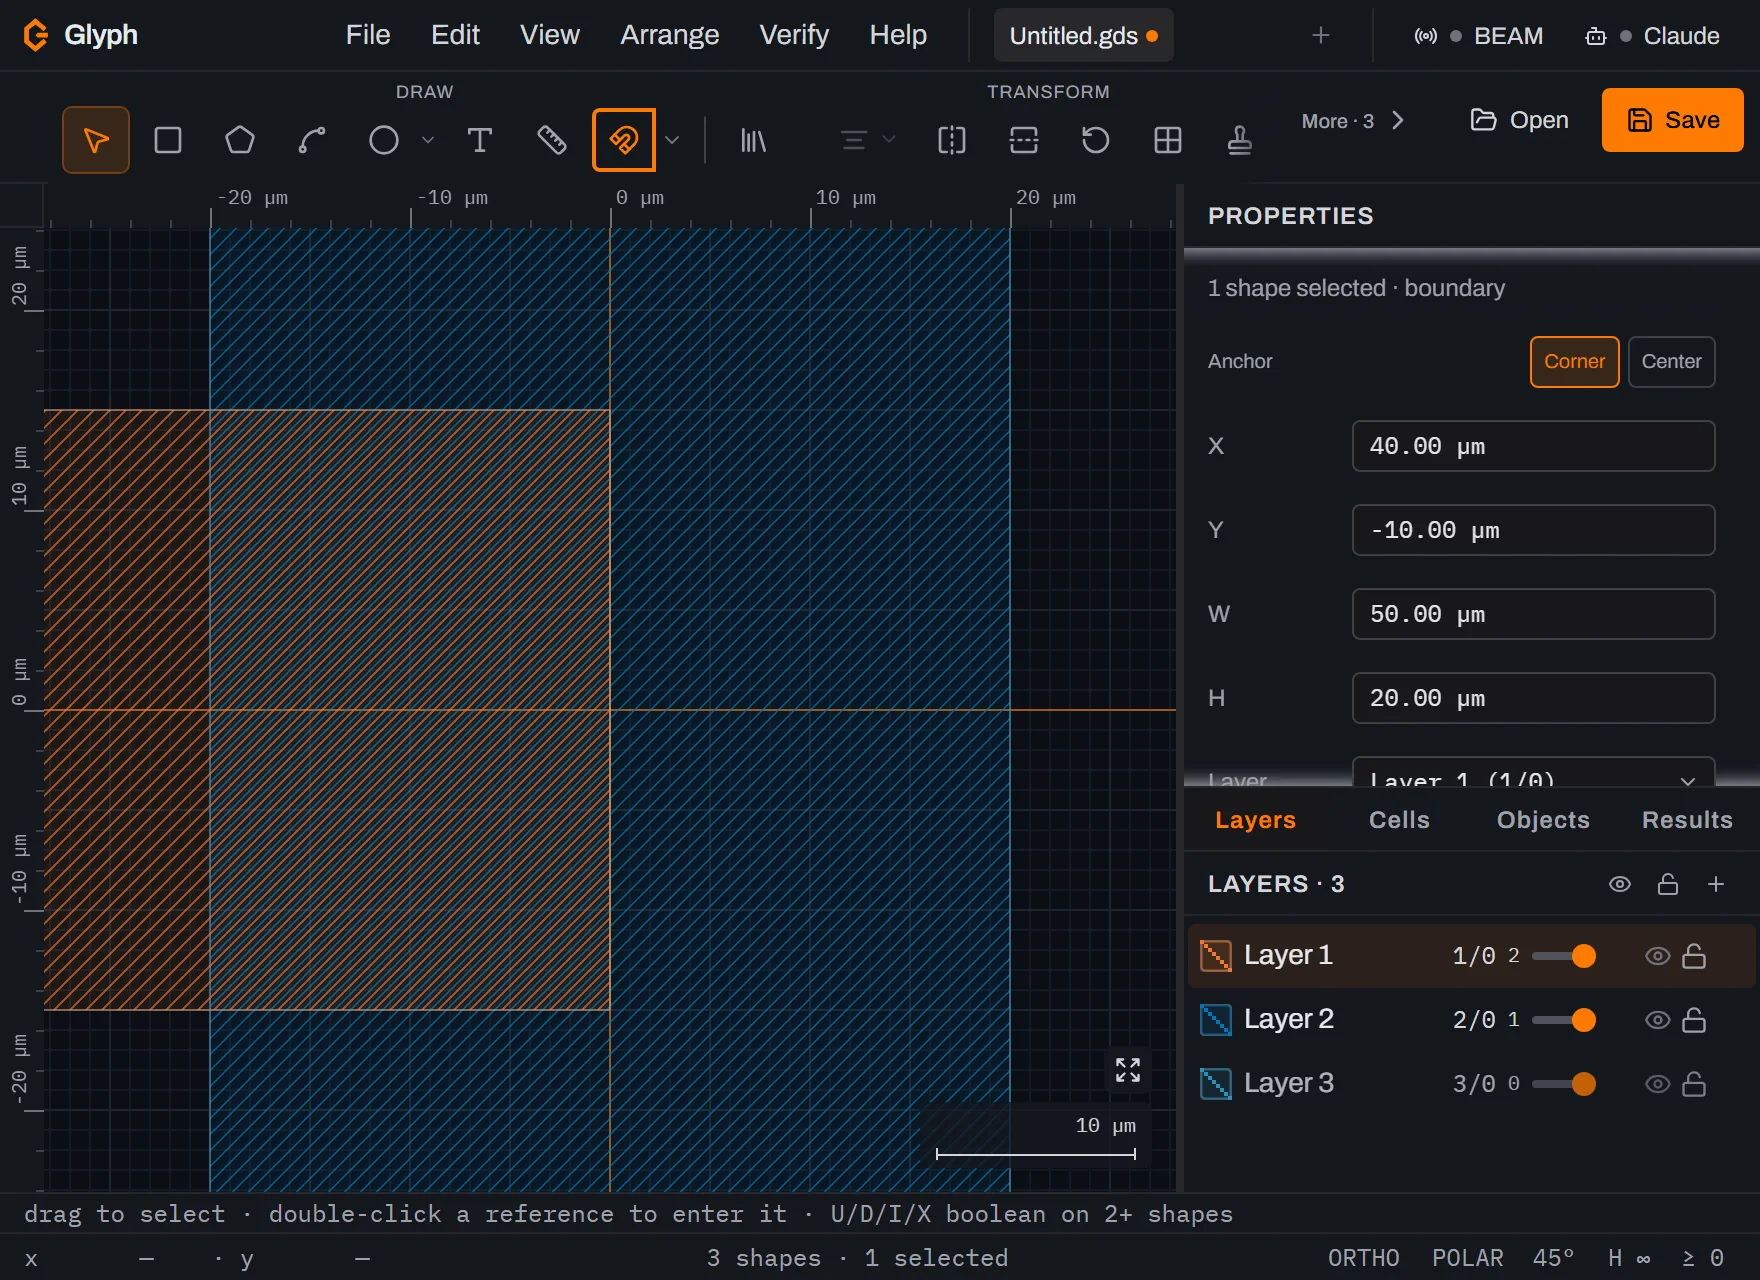This screenshot has height=1280, width=1760.
Task: Choose the text tool
Action: pyautogui.click(x=480, y=140)
